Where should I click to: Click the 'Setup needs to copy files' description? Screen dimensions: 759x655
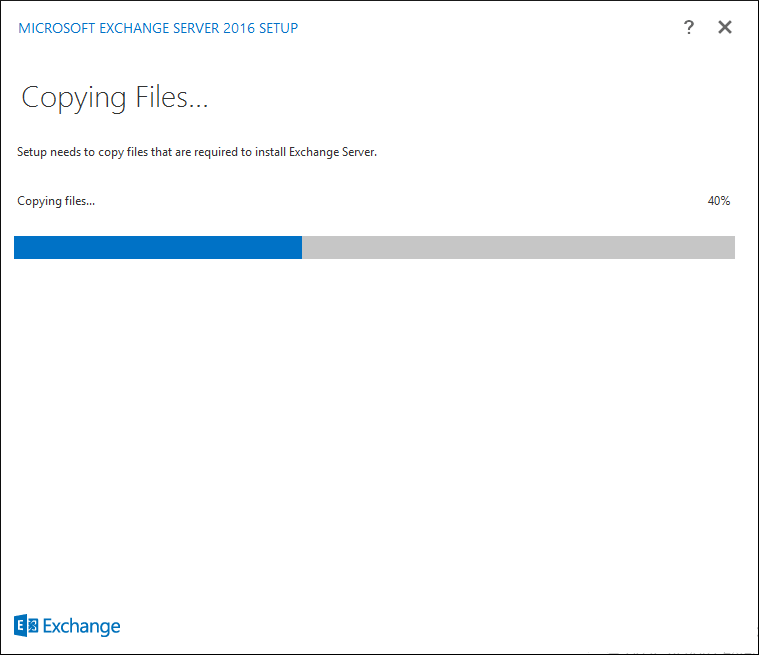tap(197, 152)
